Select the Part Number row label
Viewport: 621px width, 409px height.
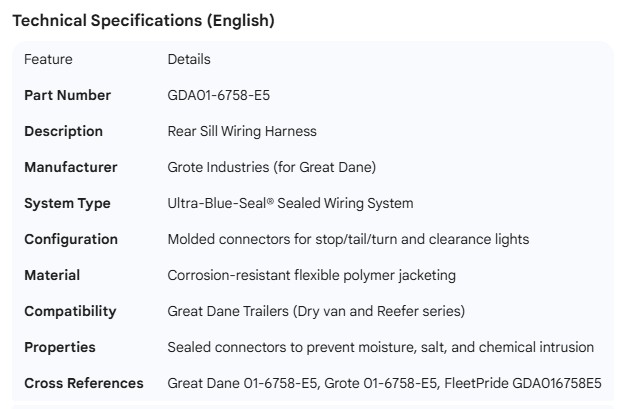68,96
